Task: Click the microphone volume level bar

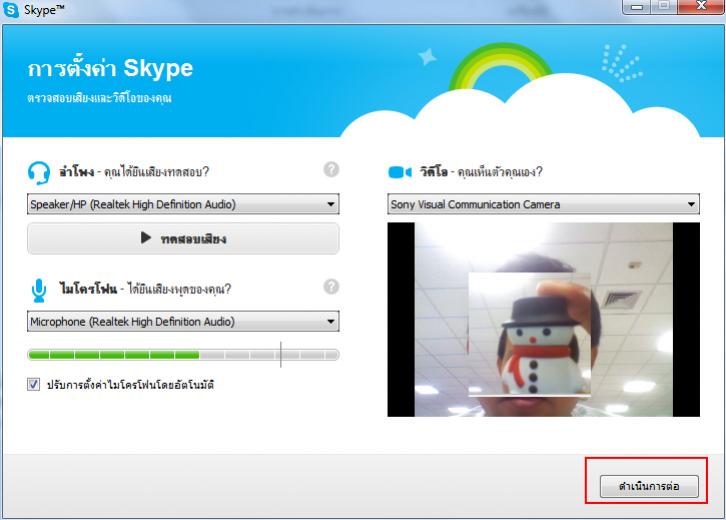Action: point(183,355)
